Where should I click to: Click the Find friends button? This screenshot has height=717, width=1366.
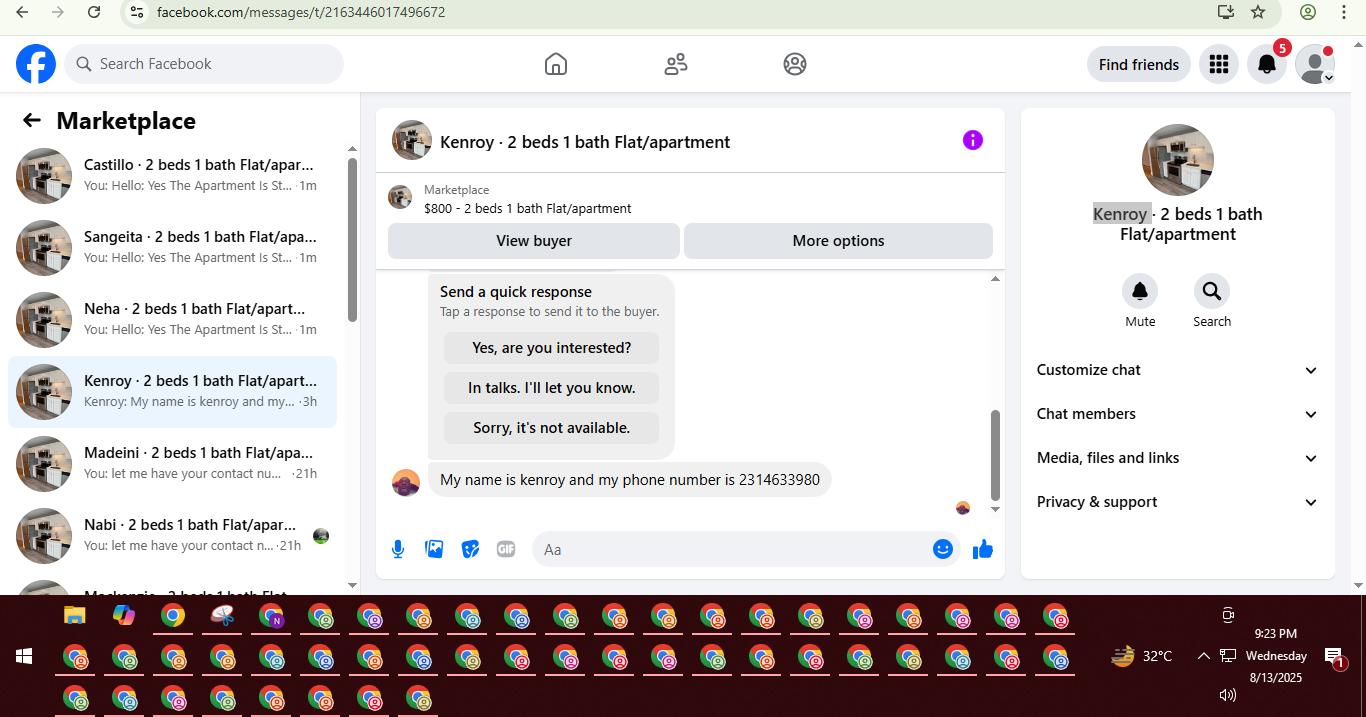[1139, 64]
